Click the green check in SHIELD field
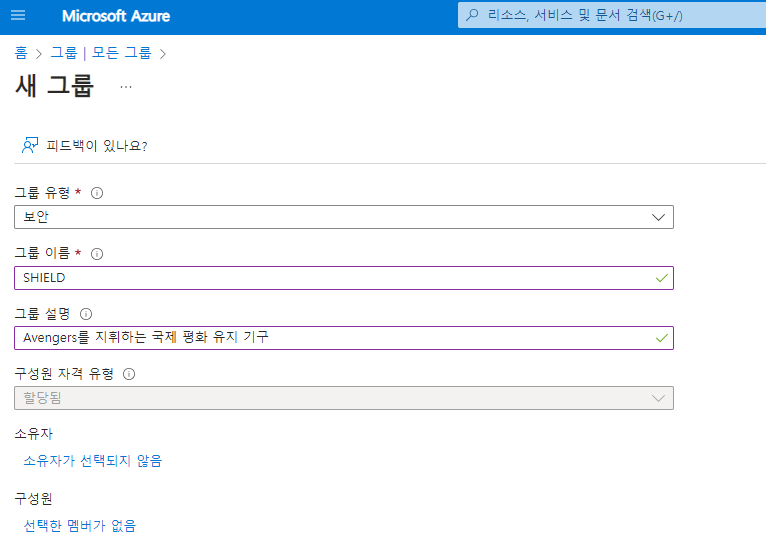The width and height of the screenshot is (766, 545). click(x=661, y=278)
